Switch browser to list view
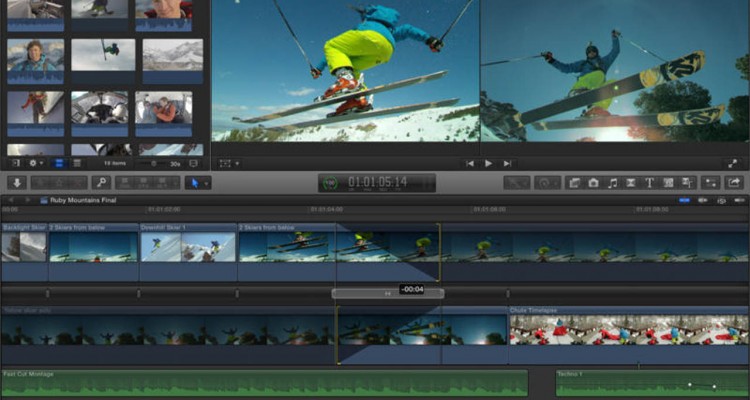 tap(77, 163)
